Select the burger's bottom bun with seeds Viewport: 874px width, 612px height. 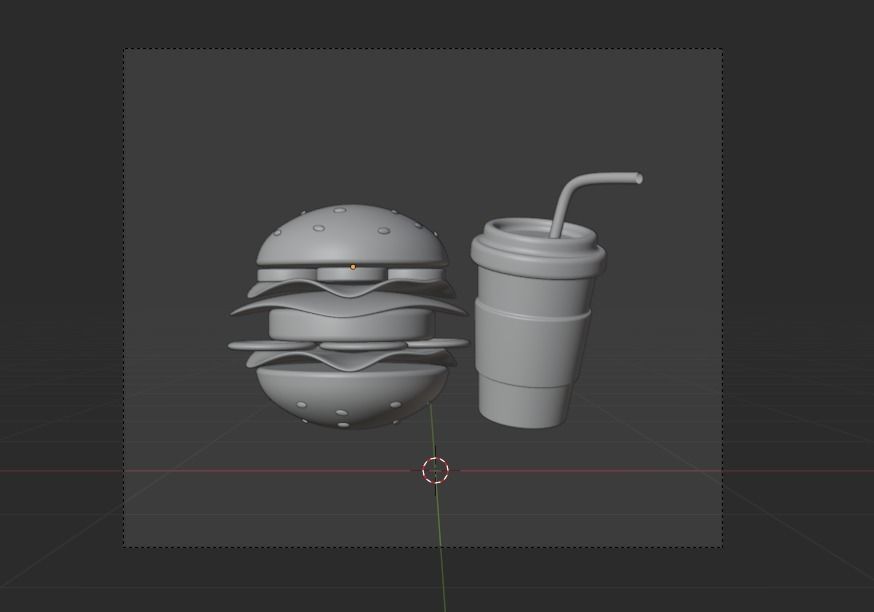(x=352, y=396)
